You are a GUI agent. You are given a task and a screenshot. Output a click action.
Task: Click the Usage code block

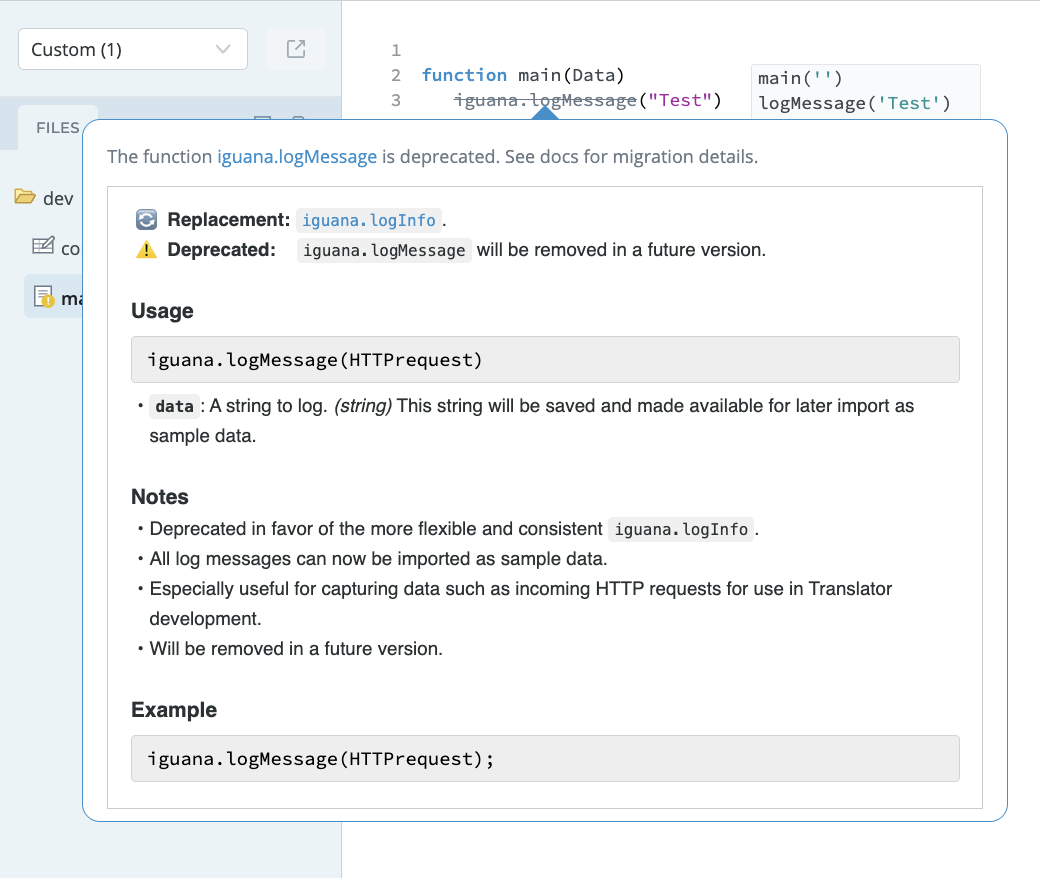point(545,359)
